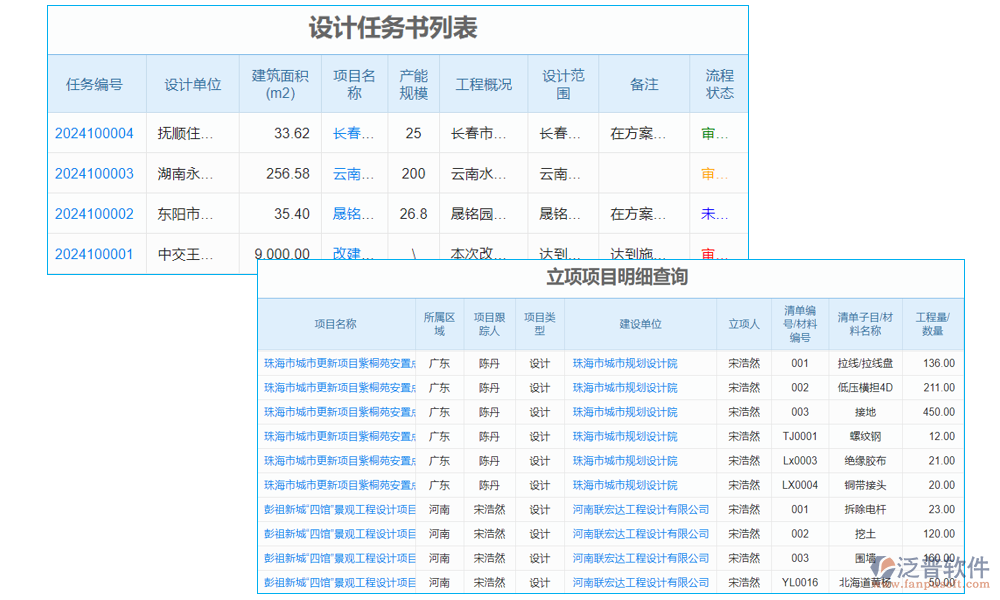Click the 工程量/数量 column header
The width and height of the screenshot is (1000, 600).
[932, 324]
